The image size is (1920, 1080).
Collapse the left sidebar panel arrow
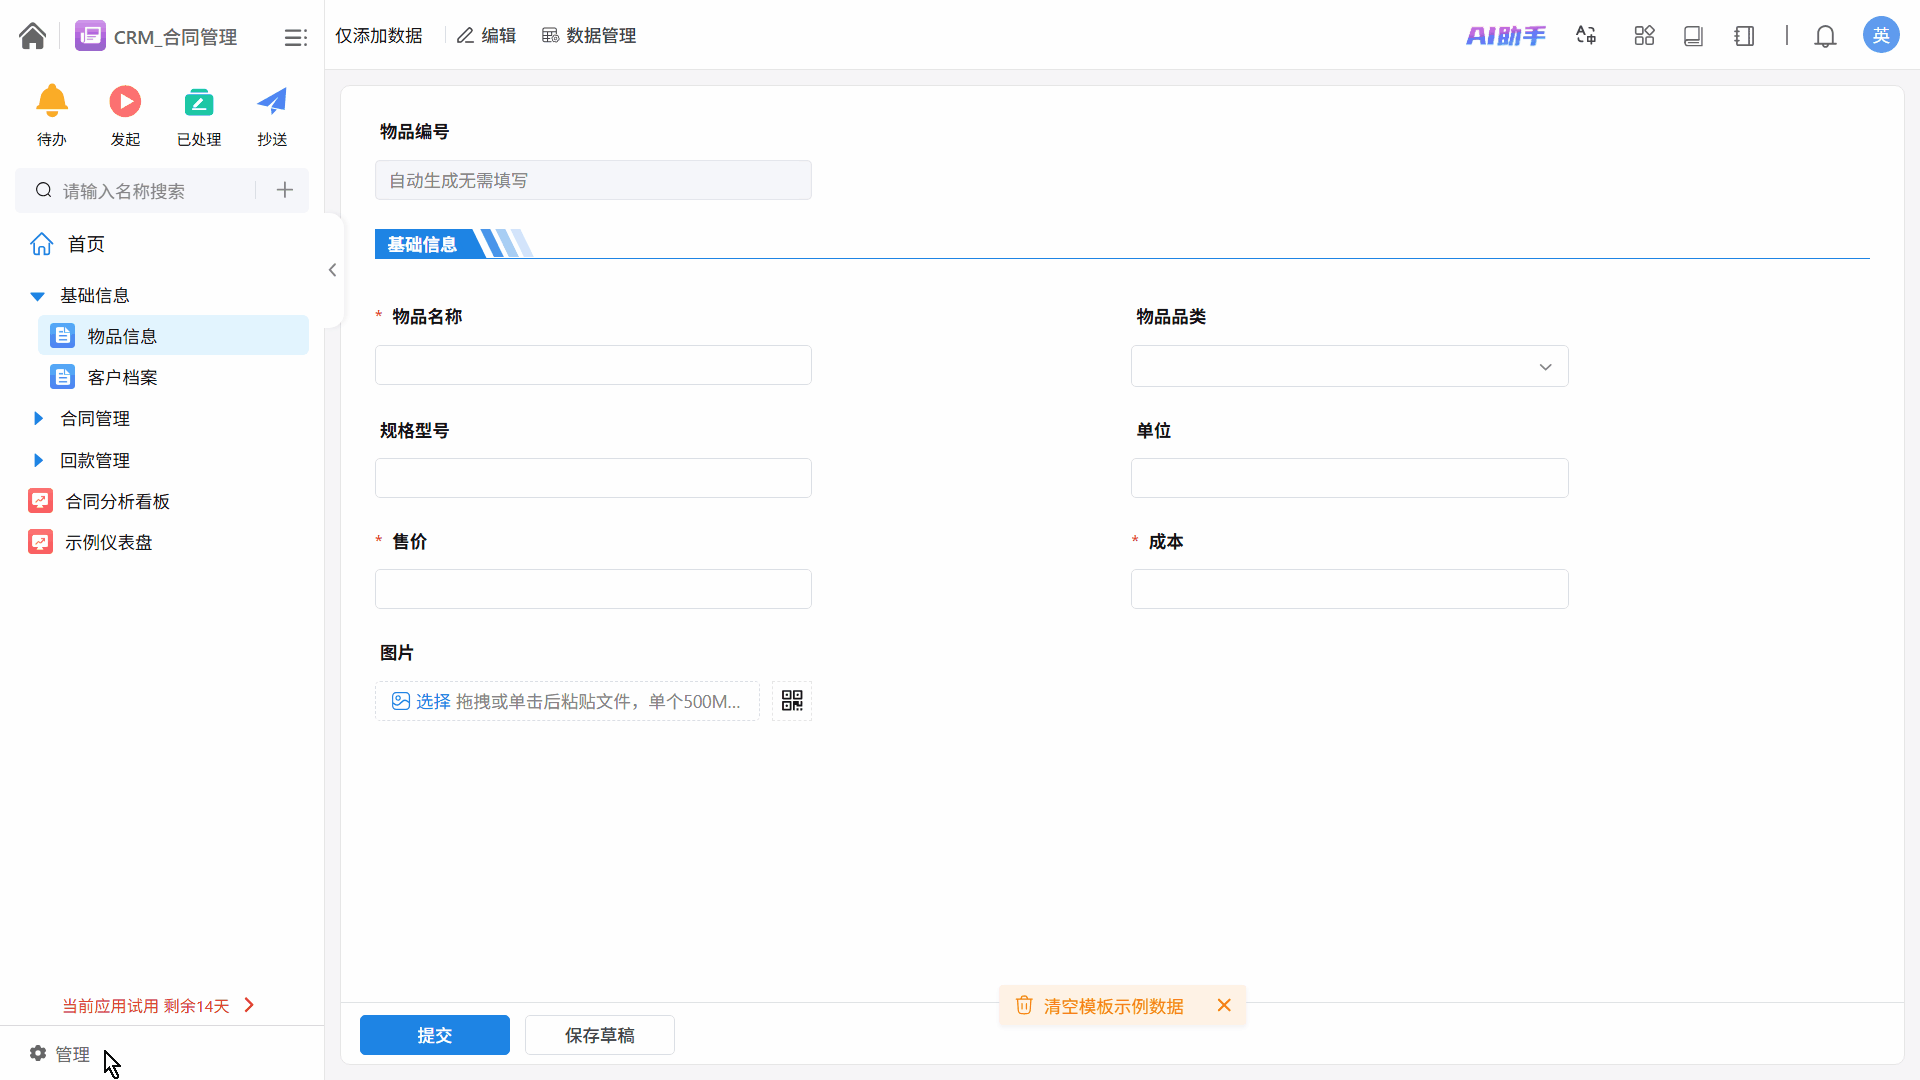point(332,270)
